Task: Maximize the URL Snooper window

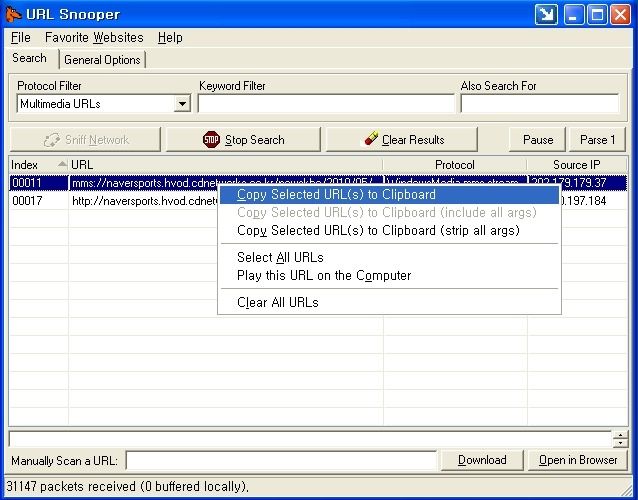Action: click(597, 15)
